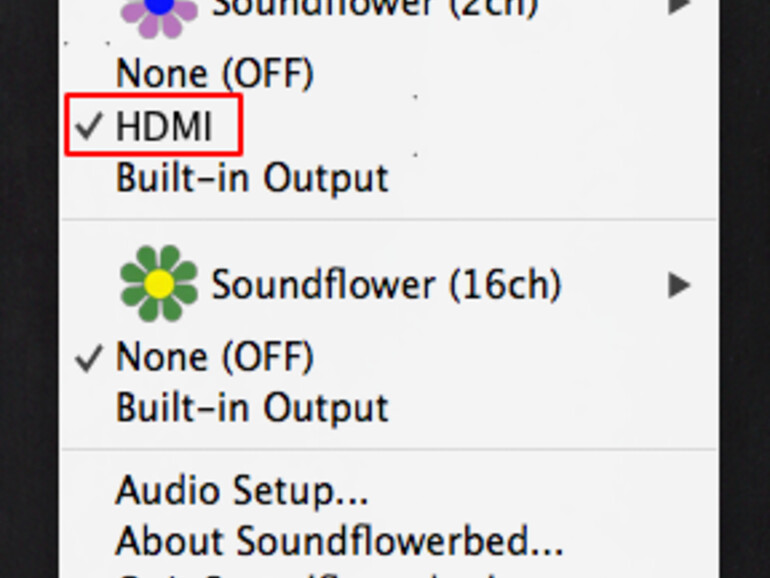Image resolution: width=770 pixels, height=578 pixels.
Task: Click the blue center of the purple flower
Action: click(x=161, y=5)
